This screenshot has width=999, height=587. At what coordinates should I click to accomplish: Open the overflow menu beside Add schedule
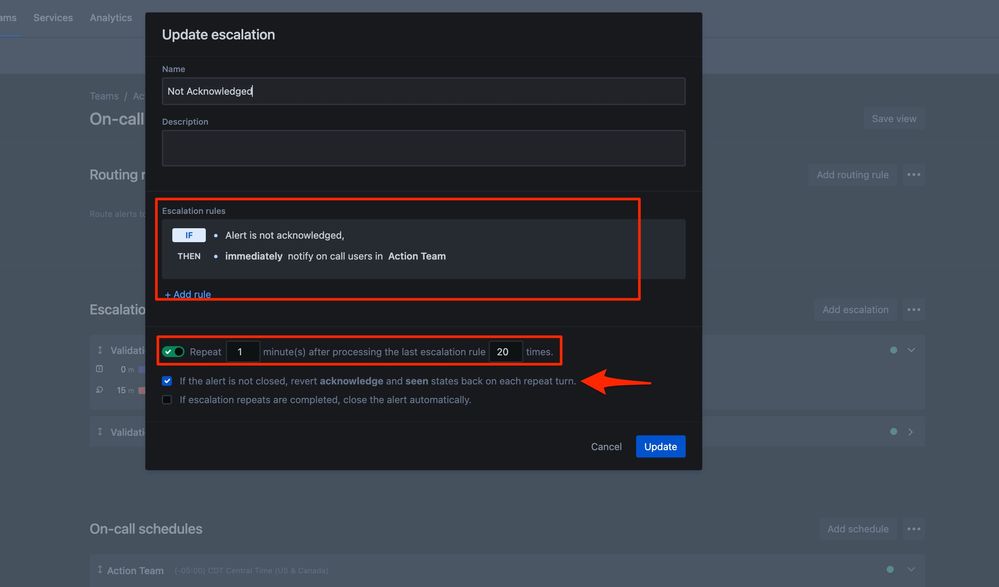[913, 528]
